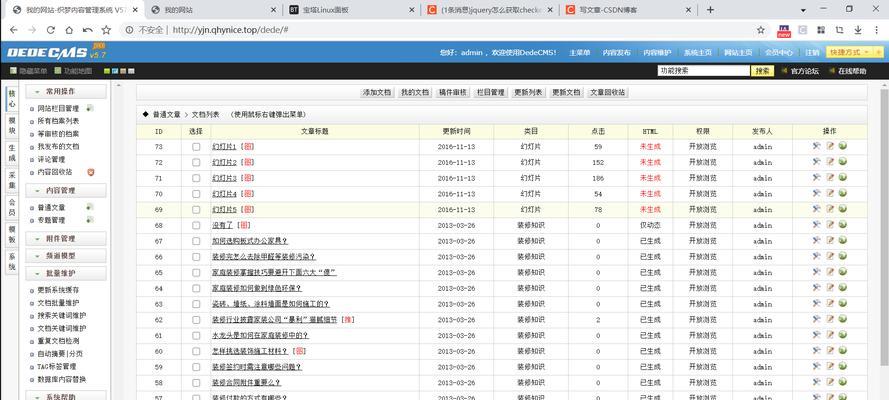Click the browser address bar URL
The image size is (889, 400).
click(230, 30)
